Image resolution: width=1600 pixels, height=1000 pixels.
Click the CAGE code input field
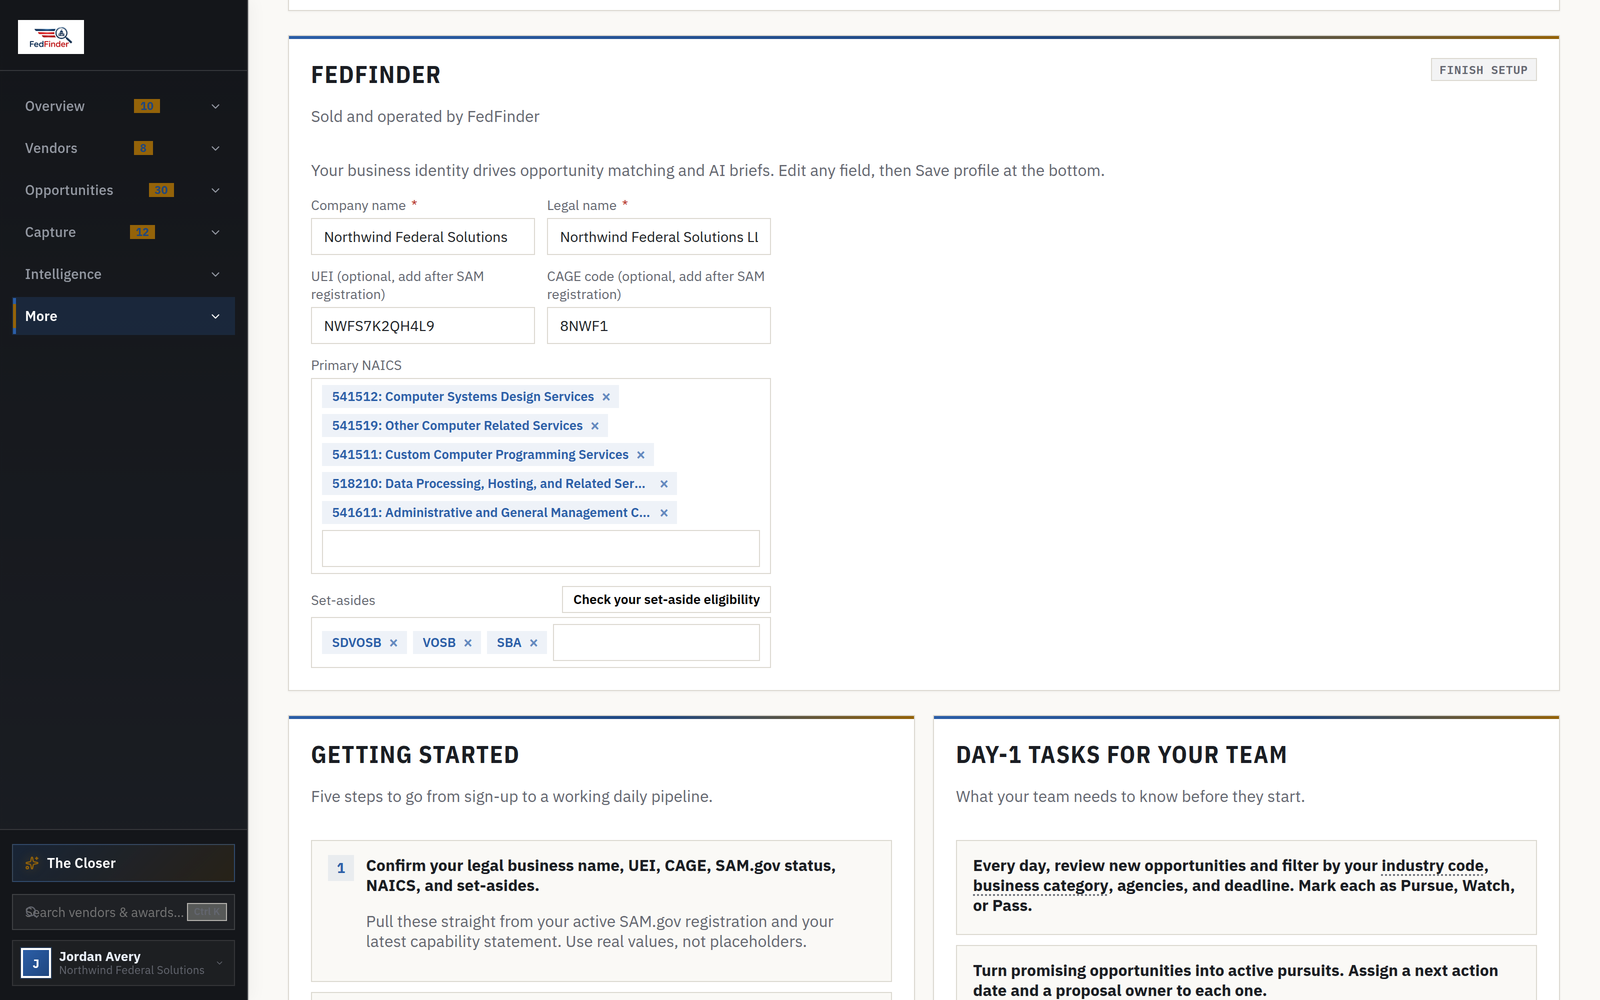[x=659, y=326]
